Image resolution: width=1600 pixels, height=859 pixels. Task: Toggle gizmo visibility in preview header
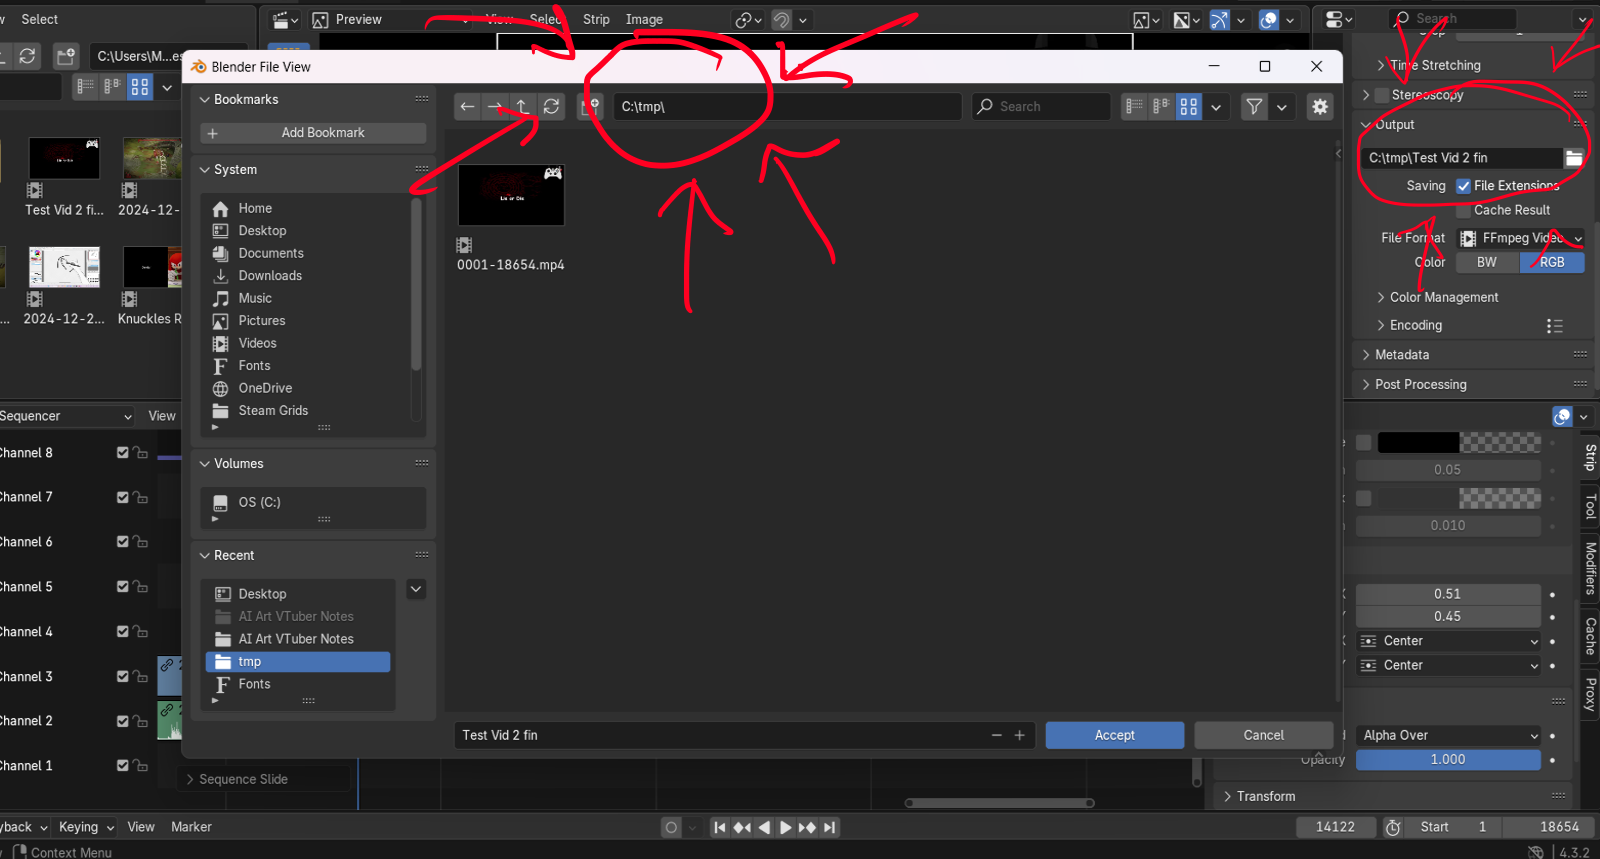coord(1220,19)
